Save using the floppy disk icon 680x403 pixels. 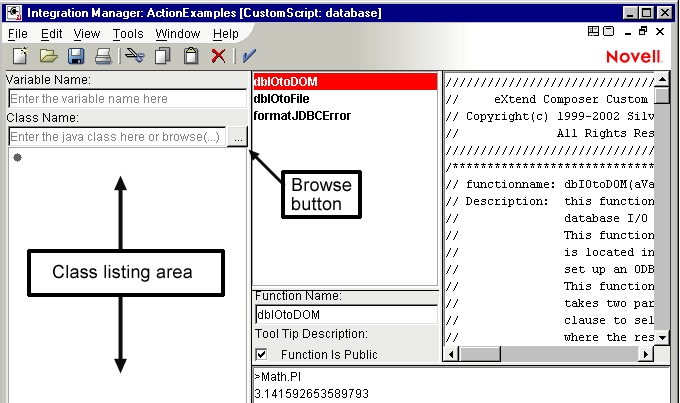click(x=76, y=56)
